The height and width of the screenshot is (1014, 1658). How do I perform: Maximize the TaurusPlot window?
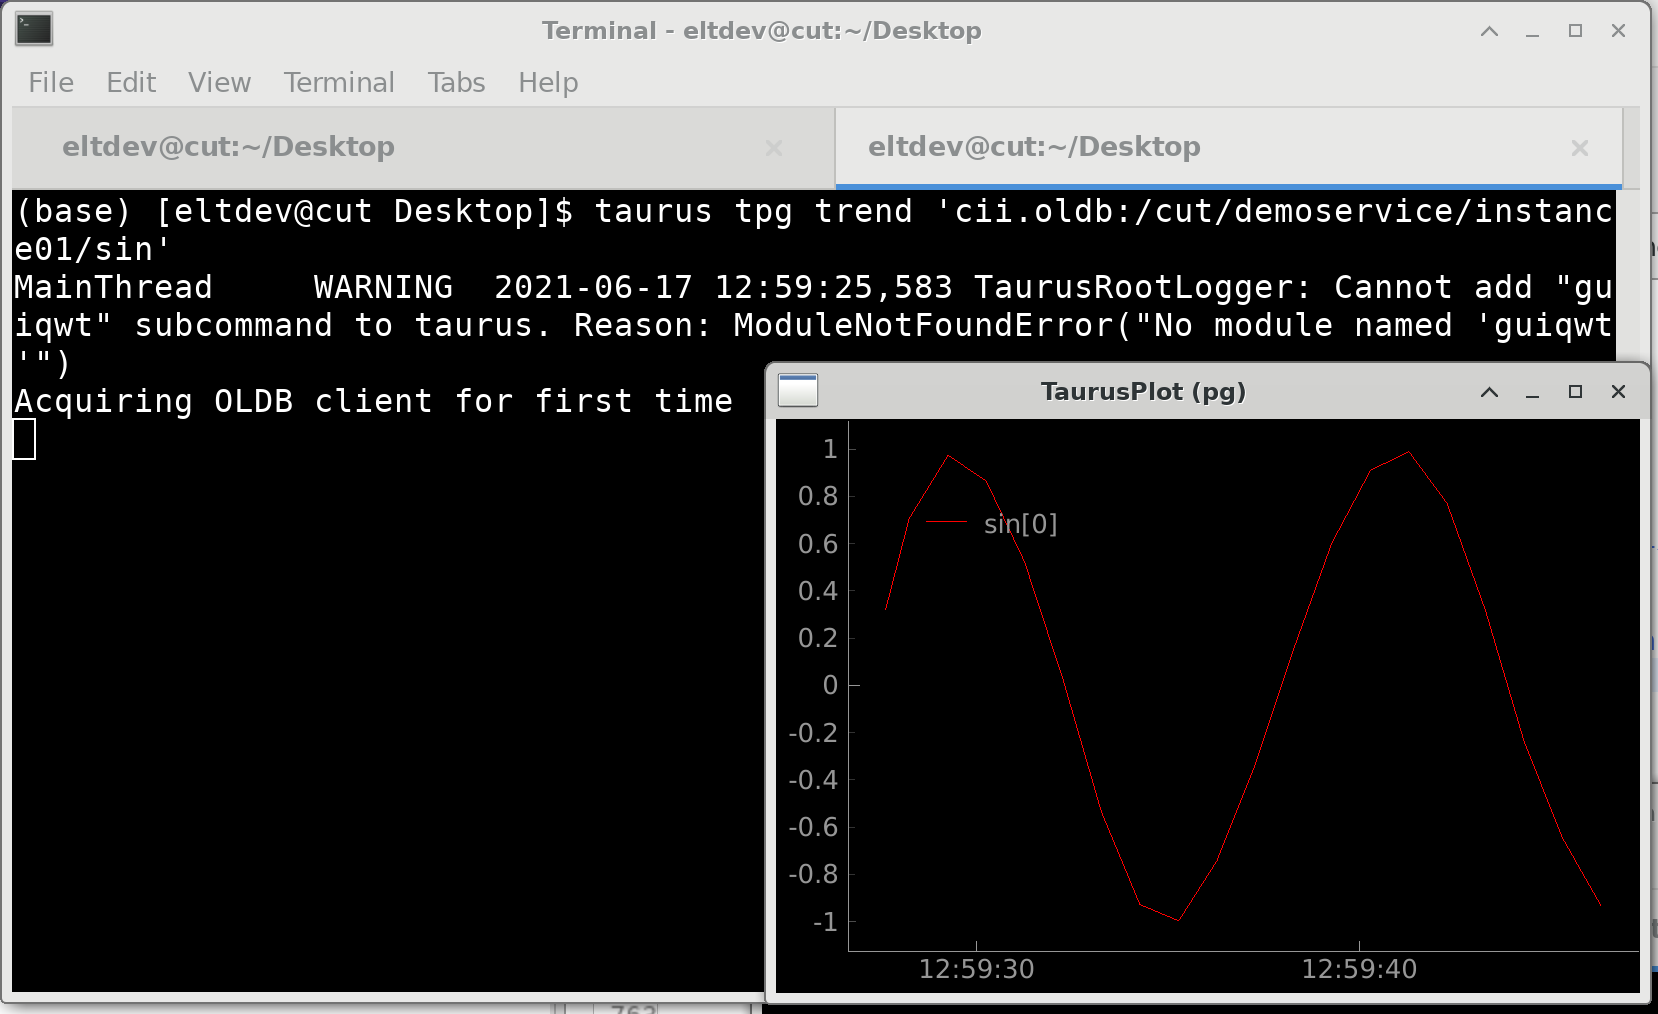1577,392
